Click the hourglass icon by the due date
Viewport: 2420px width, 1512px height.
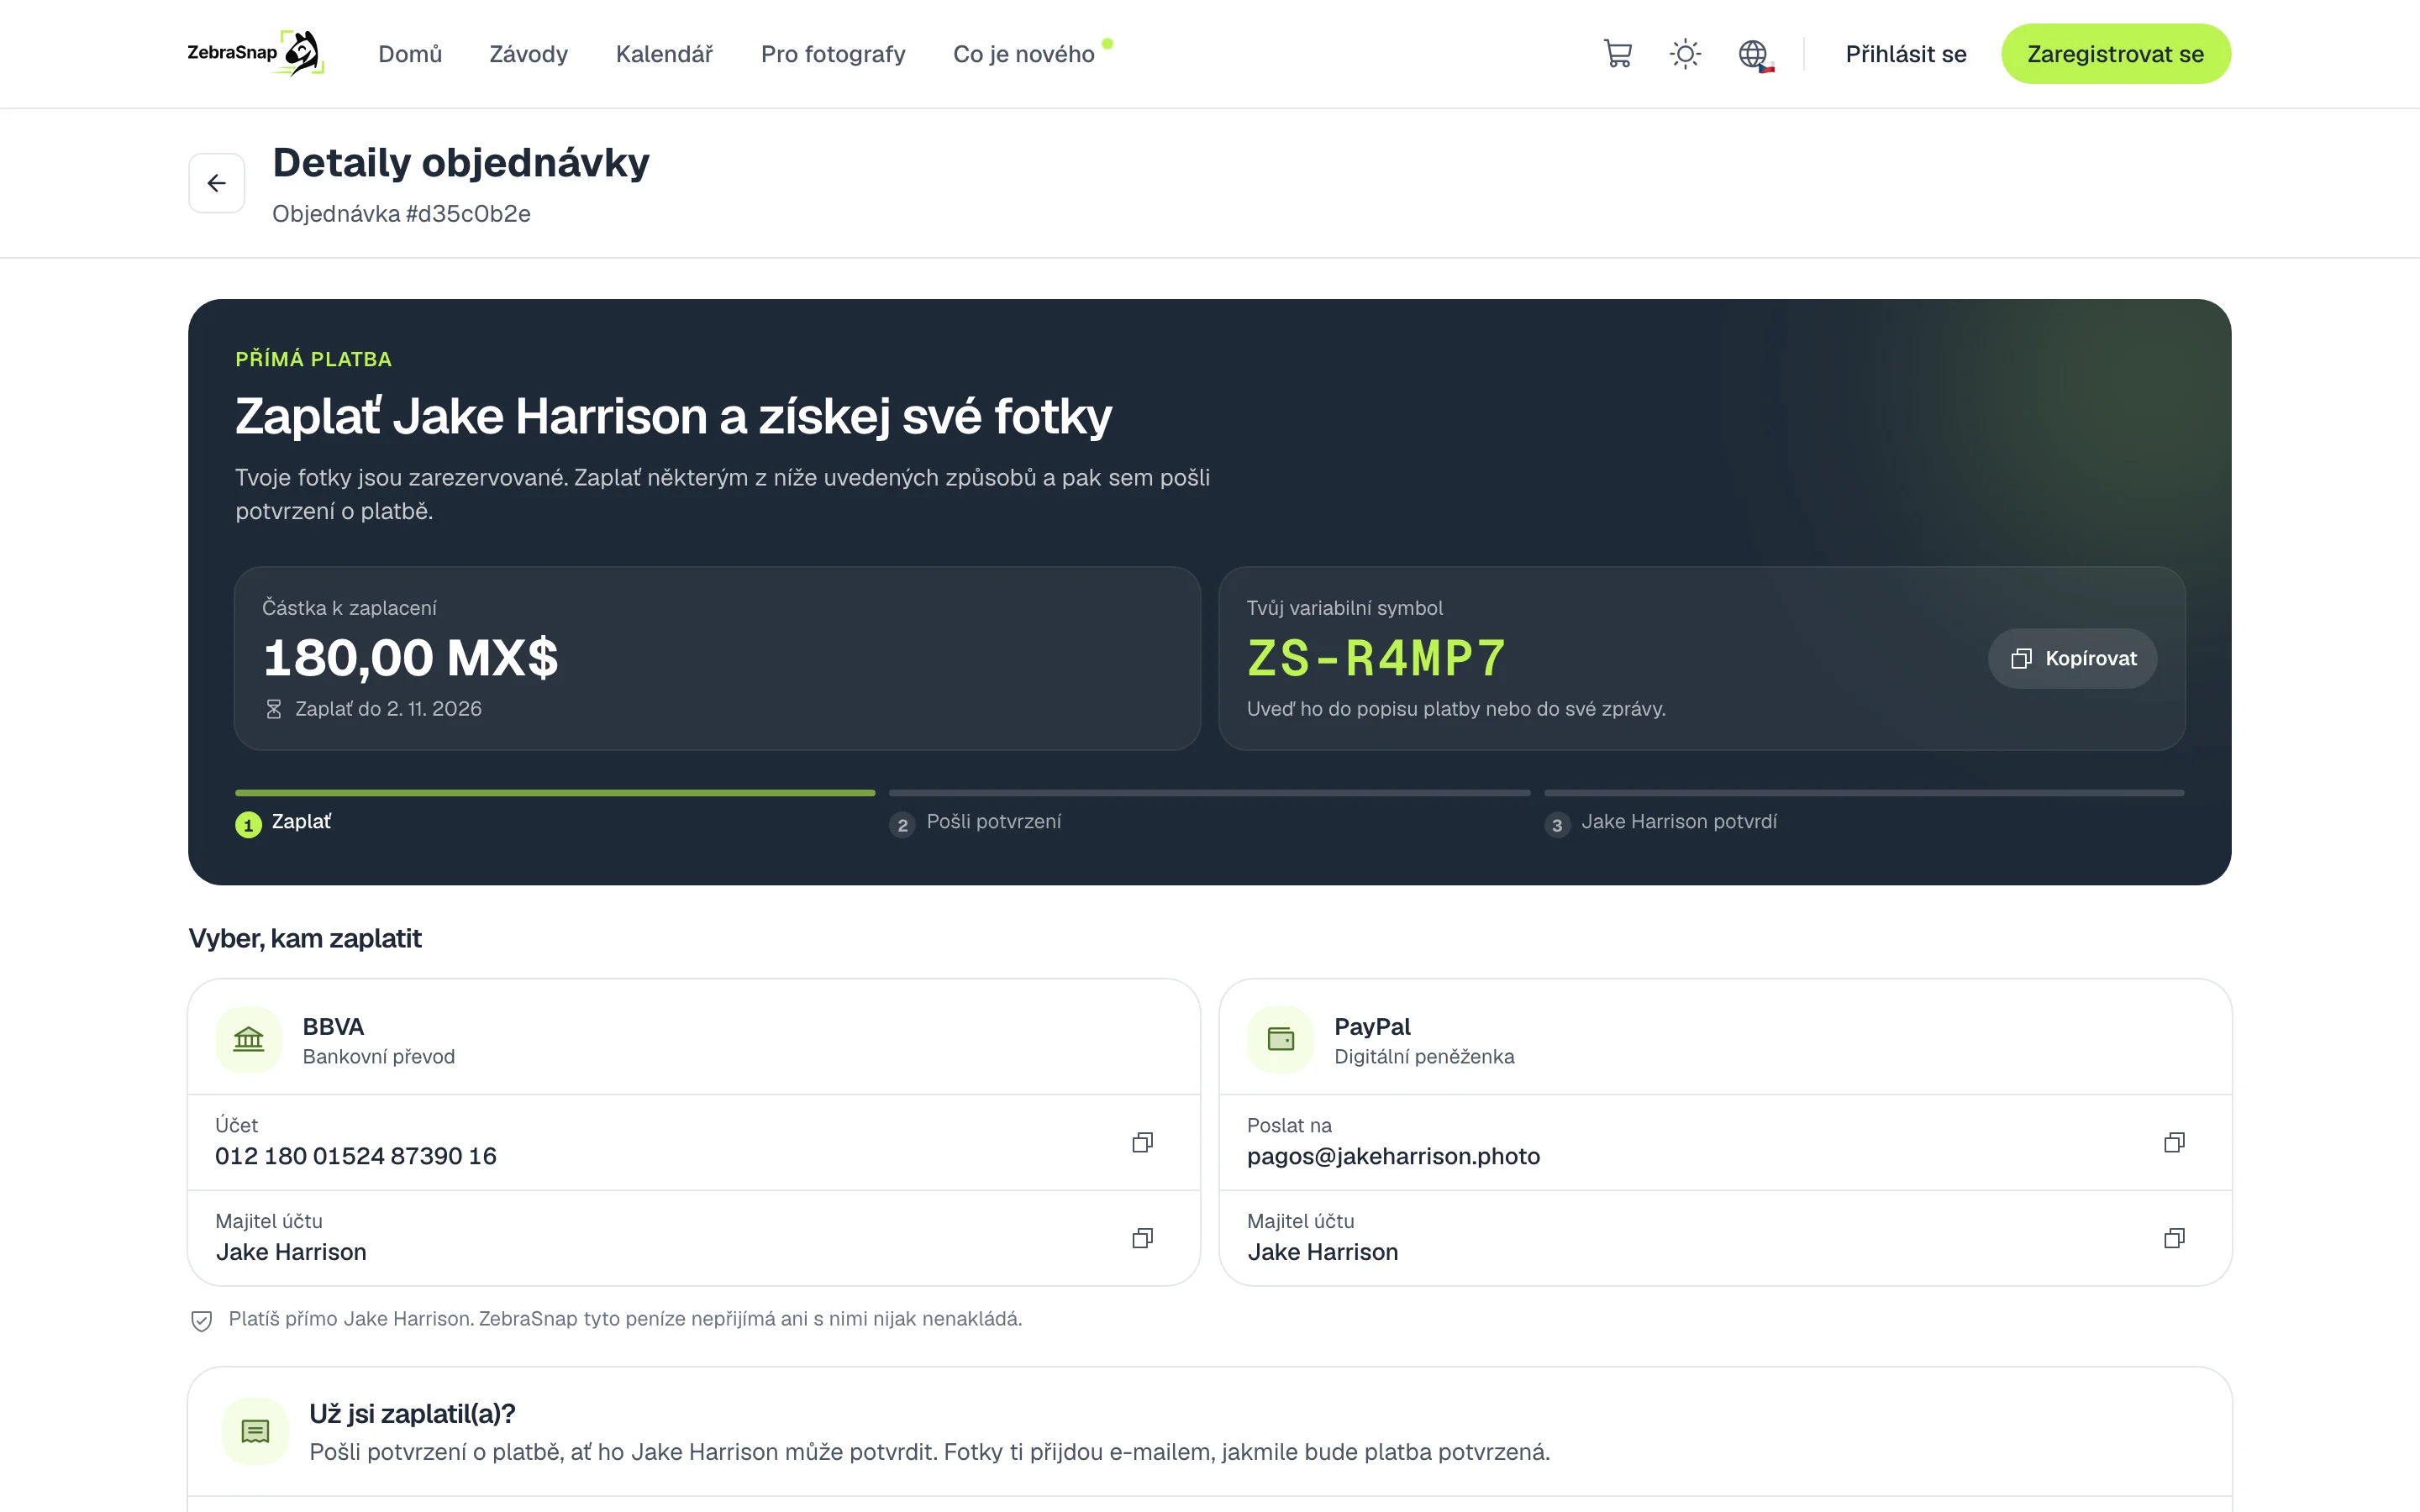tap(273, 709)
